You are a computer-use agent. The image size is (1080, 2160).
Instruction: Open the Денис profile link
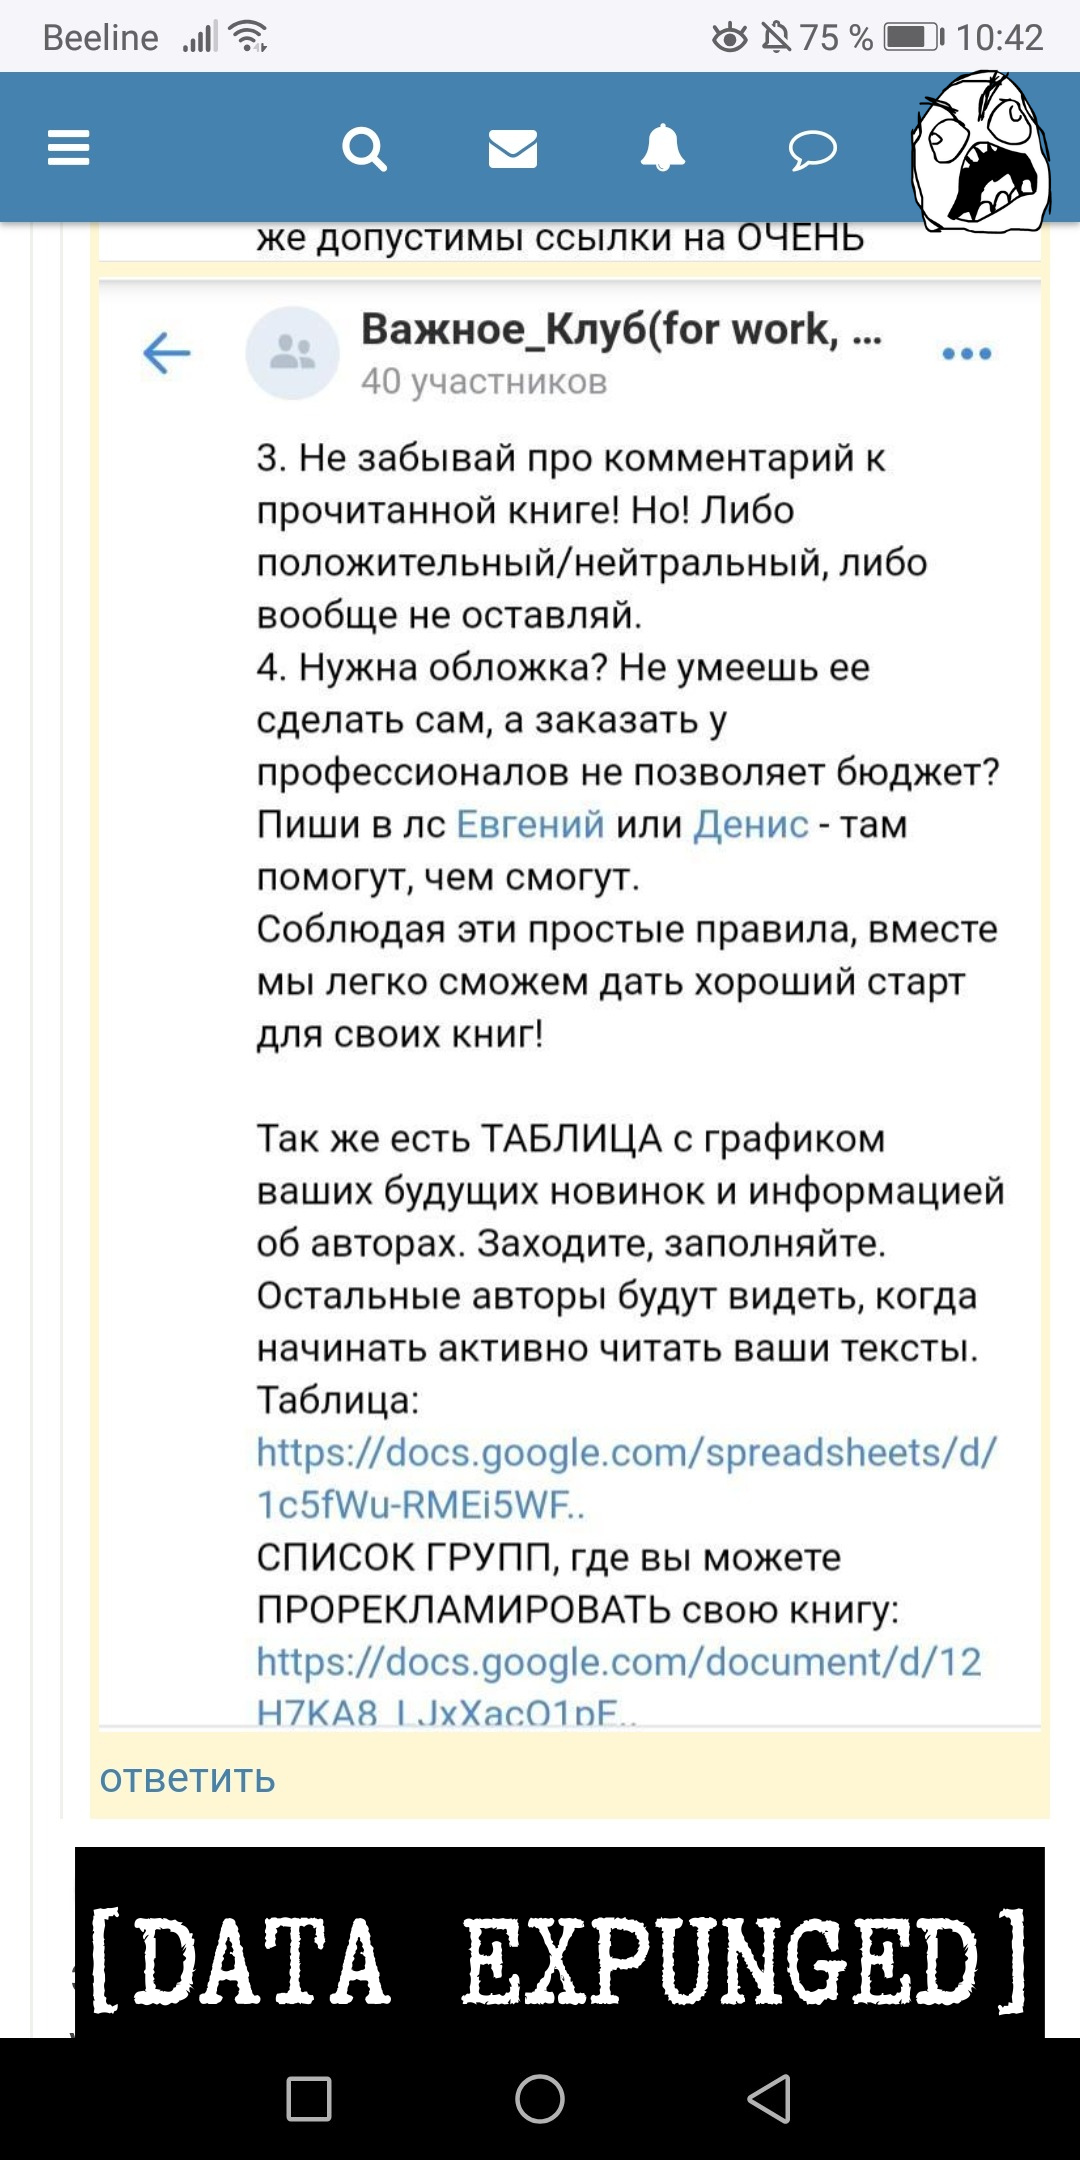coord(751,824)
